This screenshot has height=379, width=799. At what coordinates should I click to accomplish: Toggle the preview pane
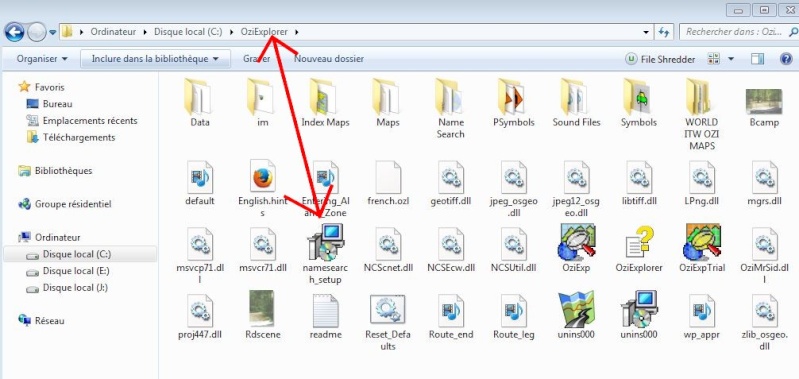(758, 59)
